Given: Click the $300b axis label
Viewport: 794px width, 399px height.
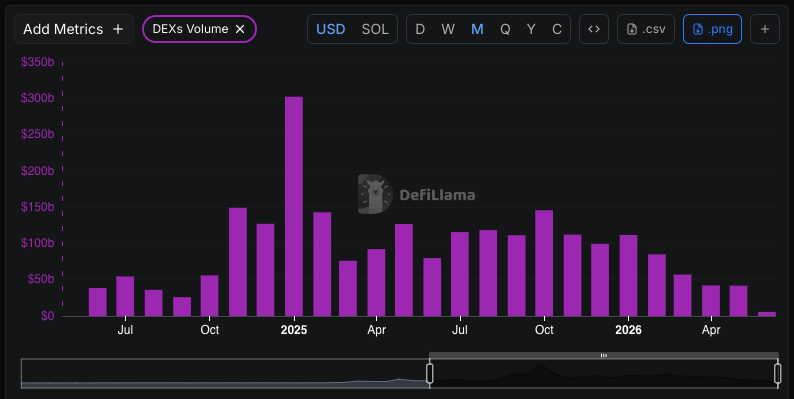Looking at the screenshot, I should pyautogui.click(x=37, y=98).
